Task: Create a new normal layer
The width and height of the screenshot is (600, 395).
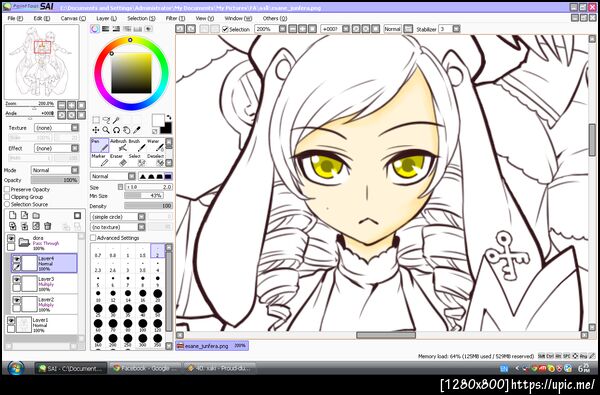Action: coord(13,215)
